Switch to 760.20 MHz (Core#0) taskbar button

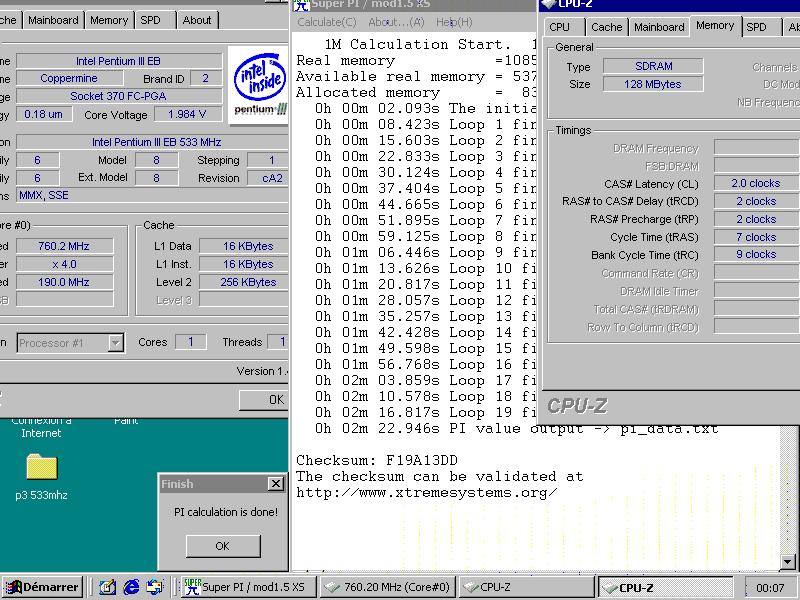click(x=389, y=587)
